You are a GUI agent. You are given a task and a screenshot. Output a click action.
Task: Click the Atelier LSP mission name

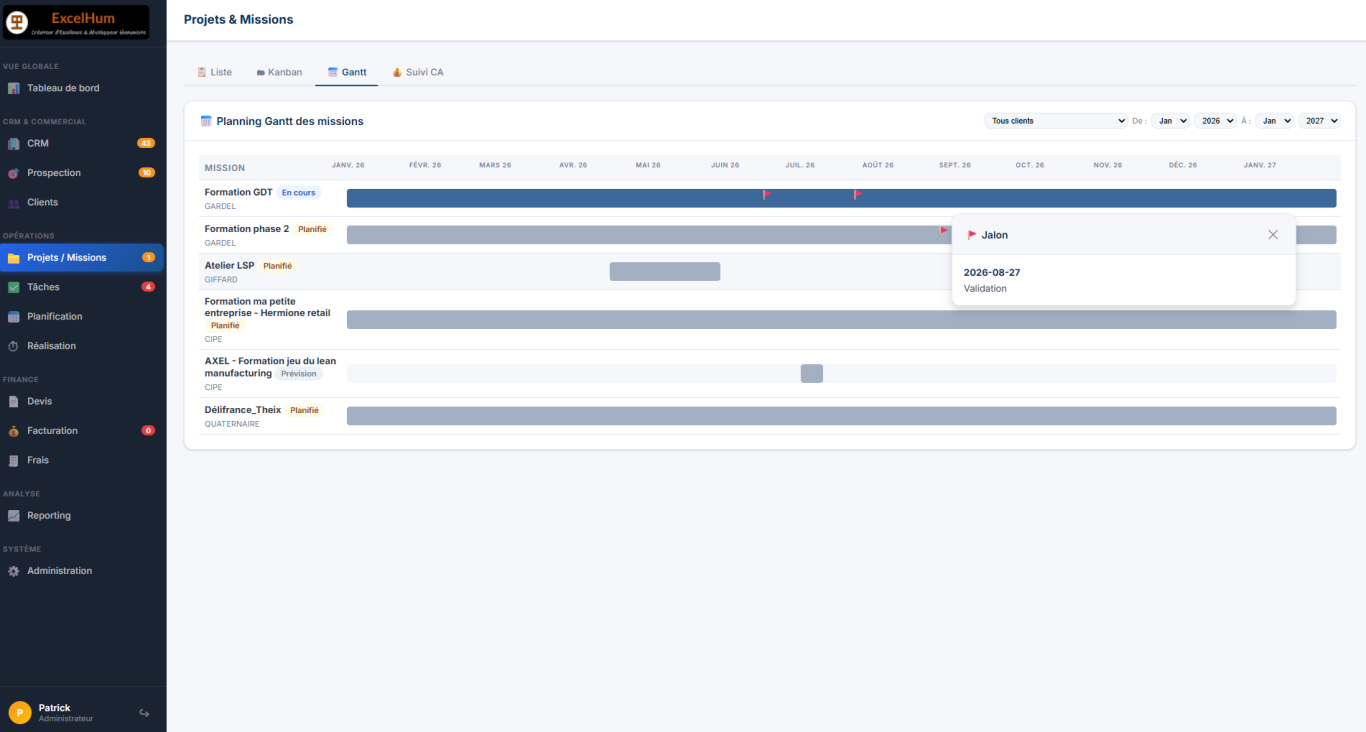tap(230, 266)
